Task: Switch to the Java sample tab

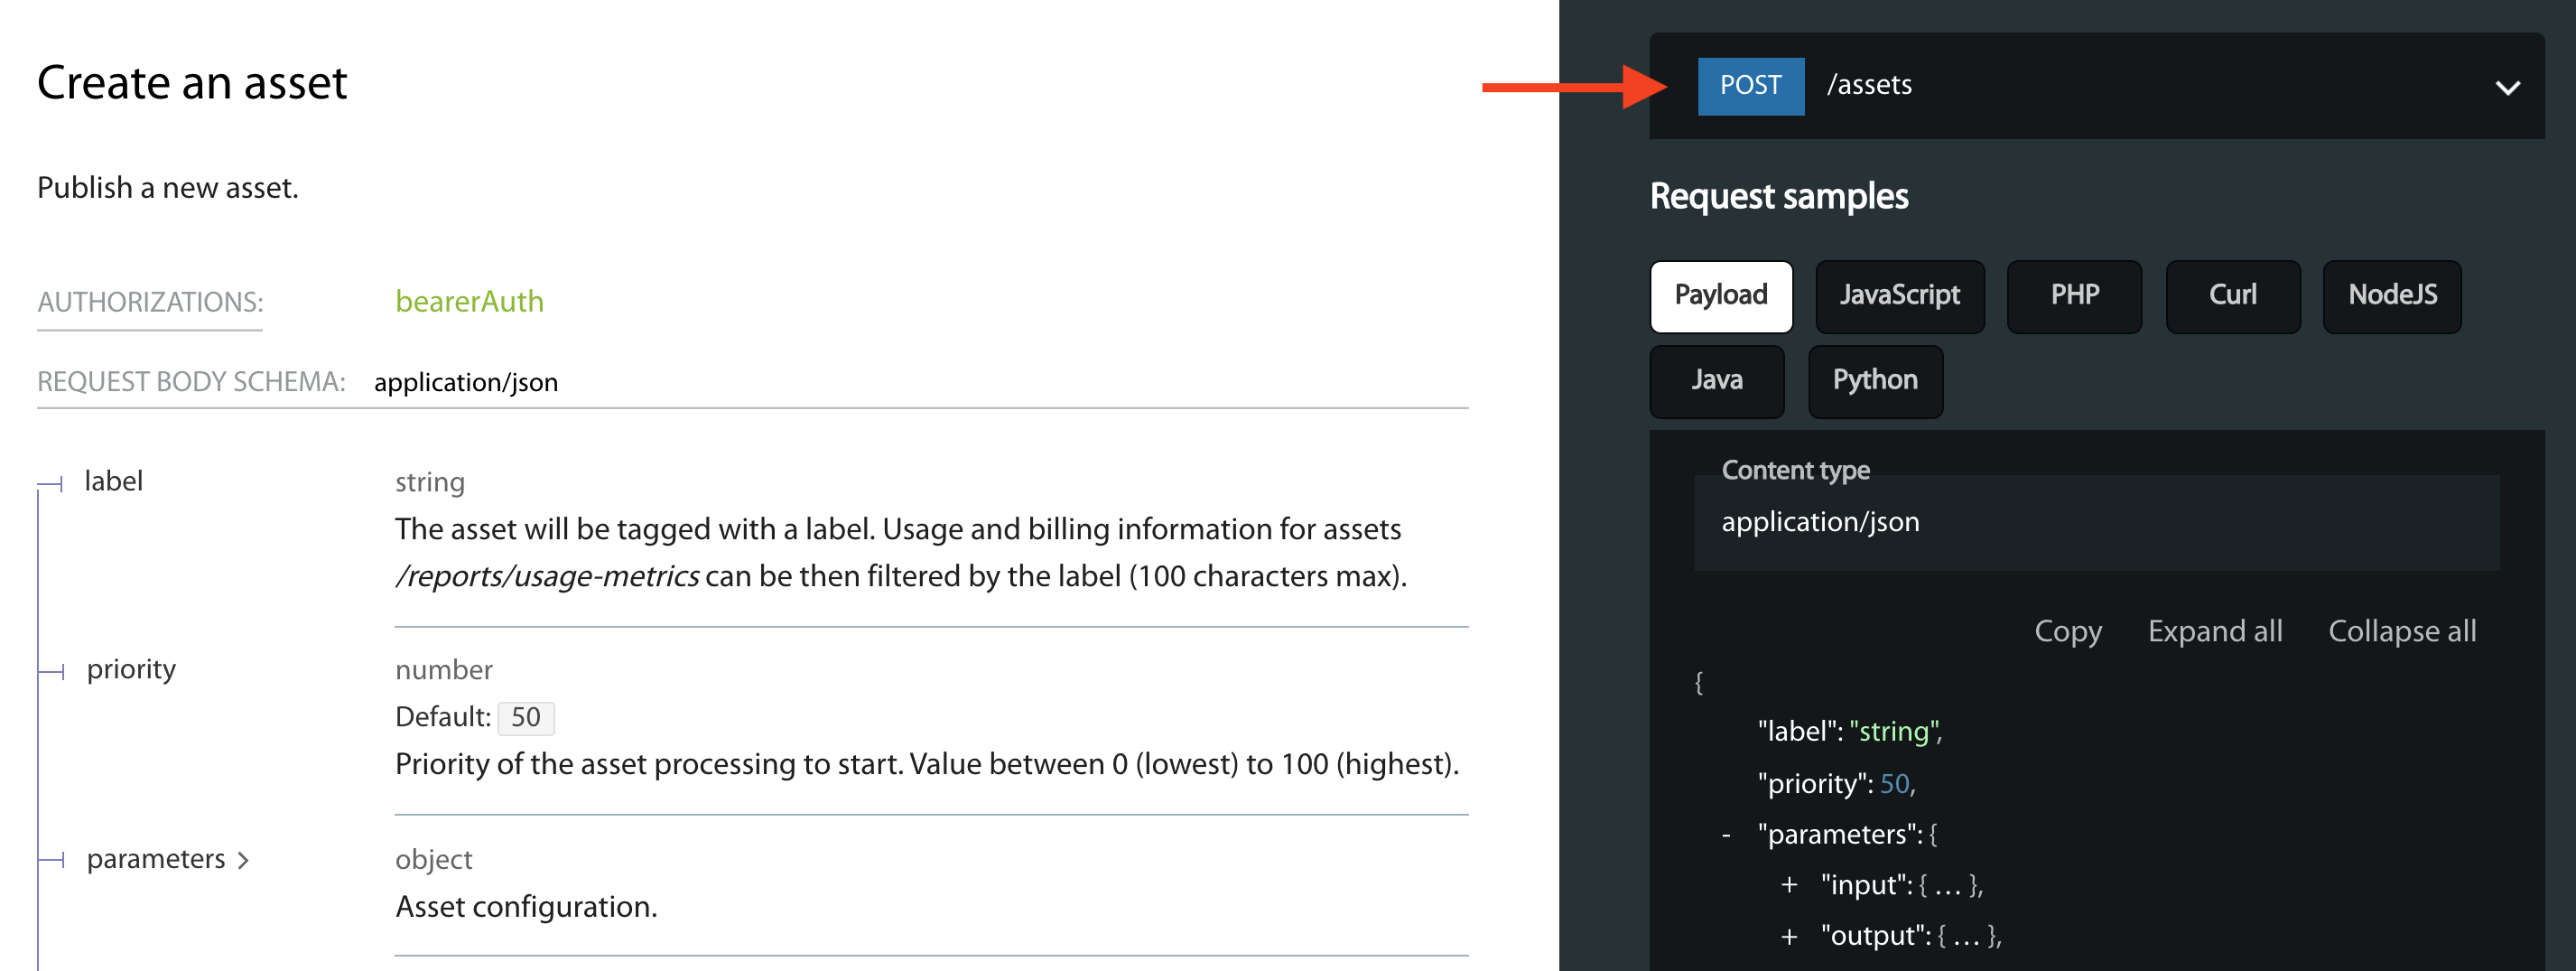Action: [x=1716, y=381]
